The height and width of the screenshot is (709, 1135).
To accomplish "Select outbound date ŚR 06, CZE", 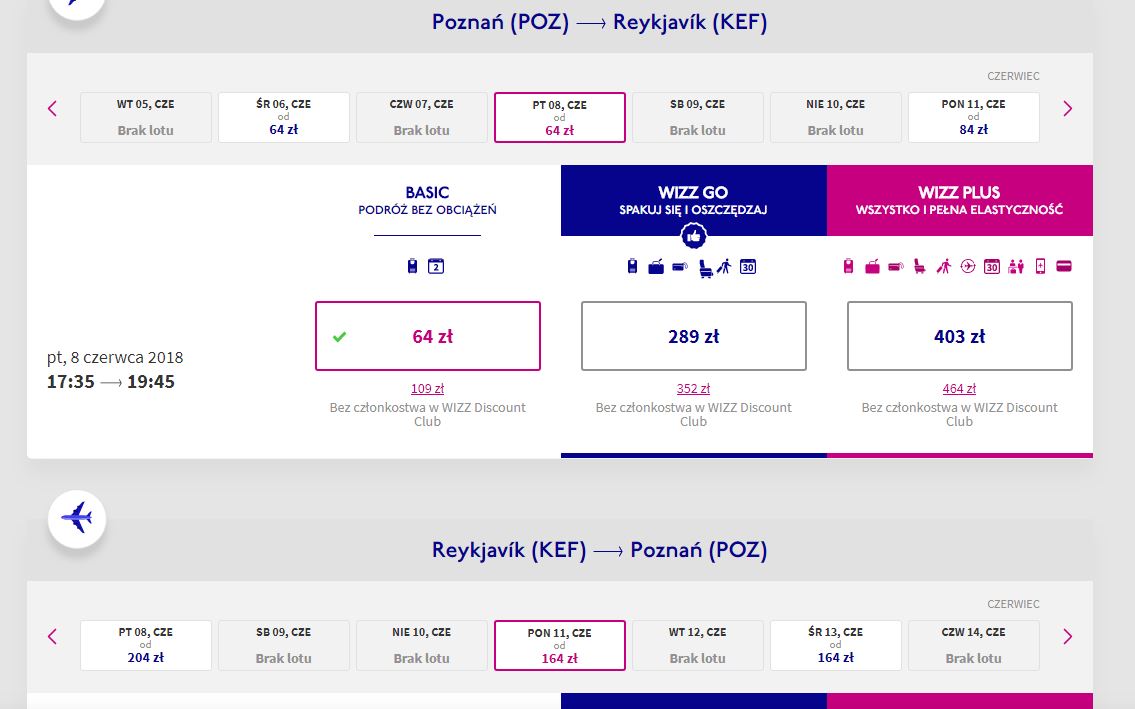I will (x=284, y=117).
